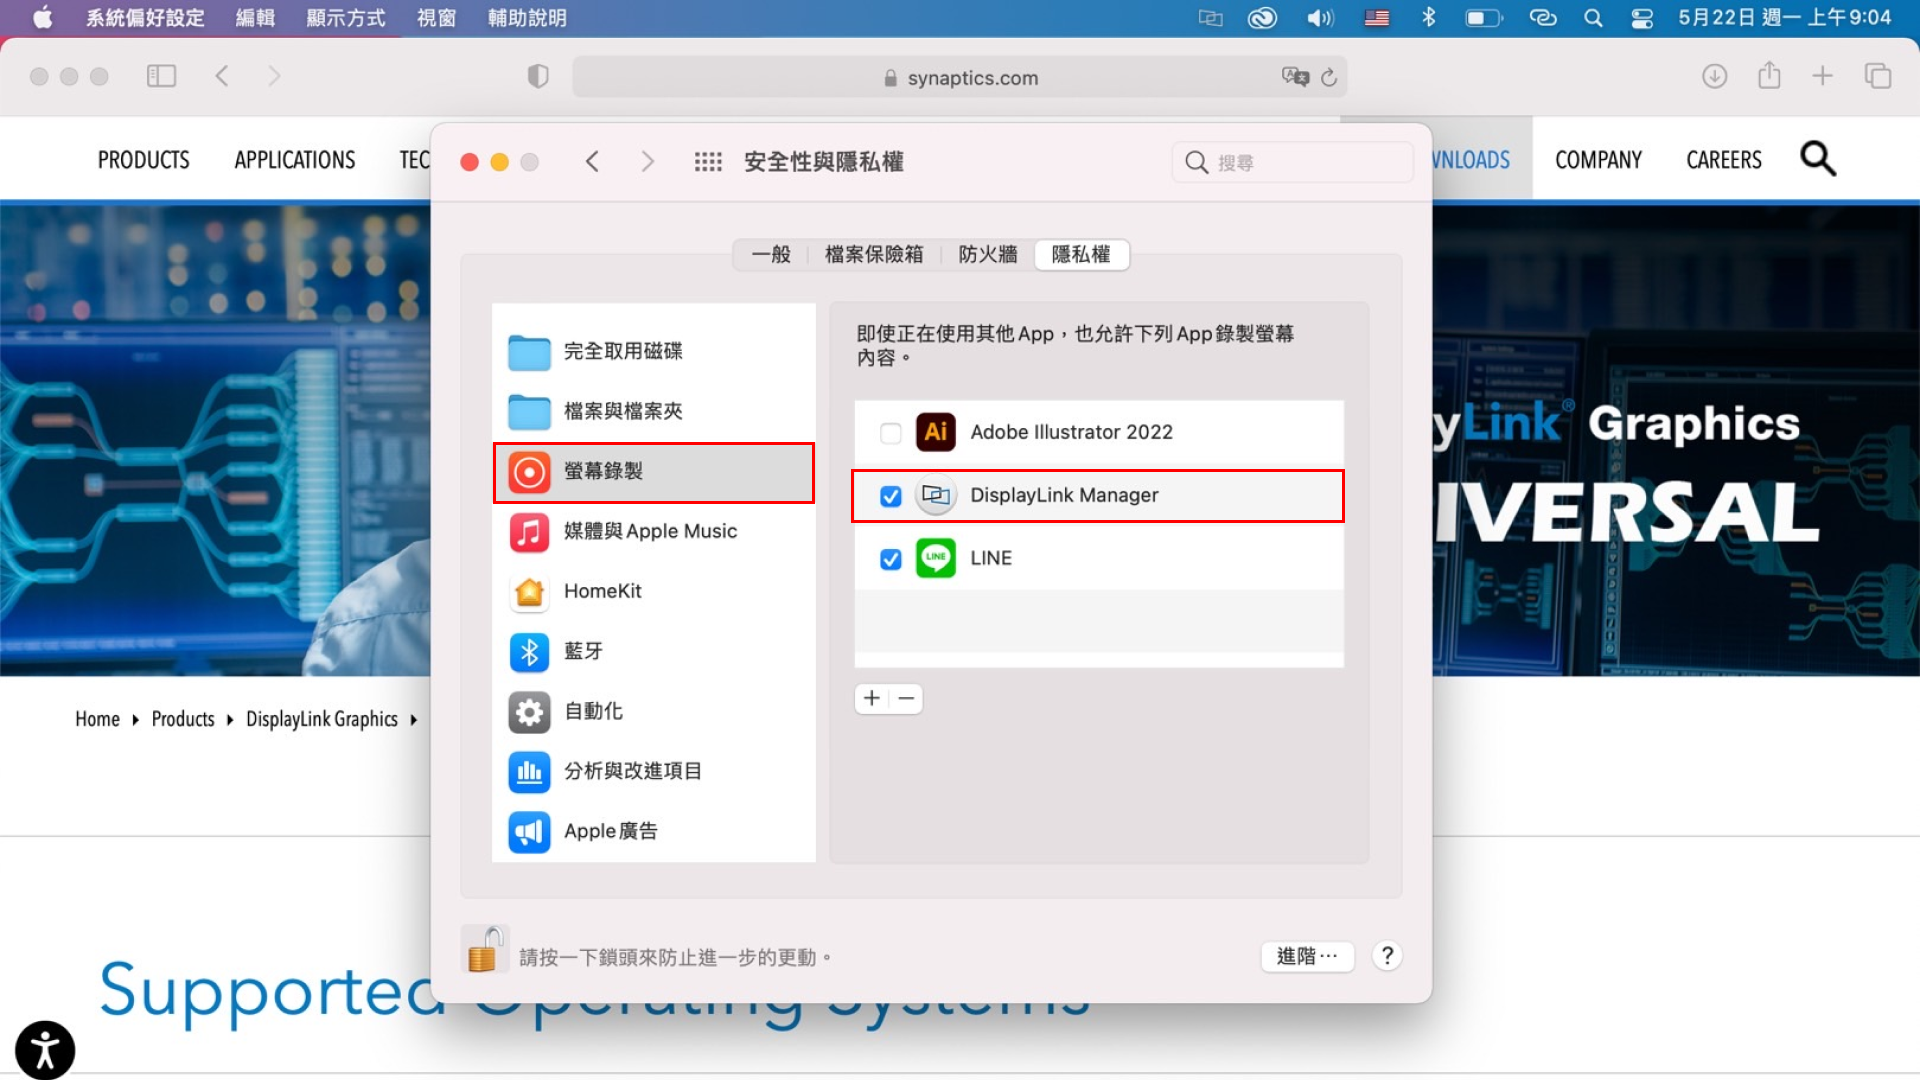Select the HomeKit house icon
1920x1080 pixels.
pyautogui.click(x=529, y=592)
